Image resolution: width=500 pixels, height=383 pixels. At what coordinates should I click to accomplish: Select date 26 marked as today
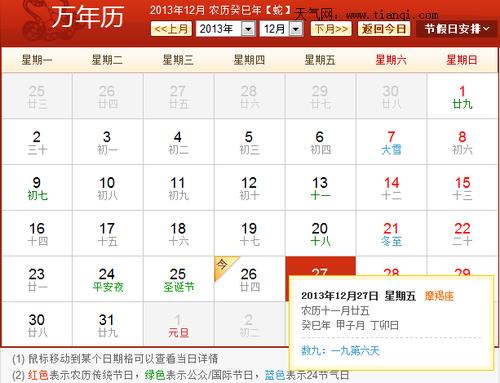[x=250, y=279]
